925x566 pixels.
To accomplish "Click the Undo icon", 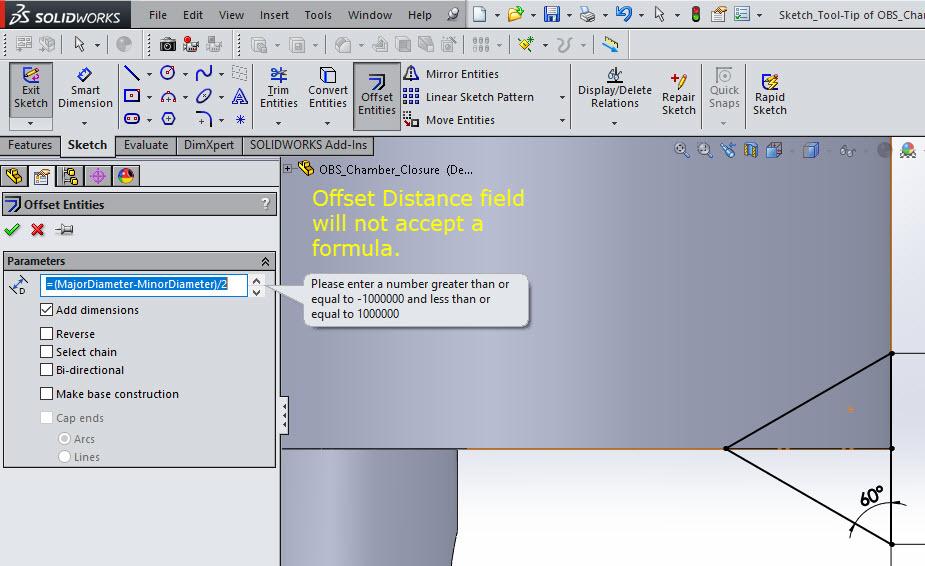I will point(624,14).
